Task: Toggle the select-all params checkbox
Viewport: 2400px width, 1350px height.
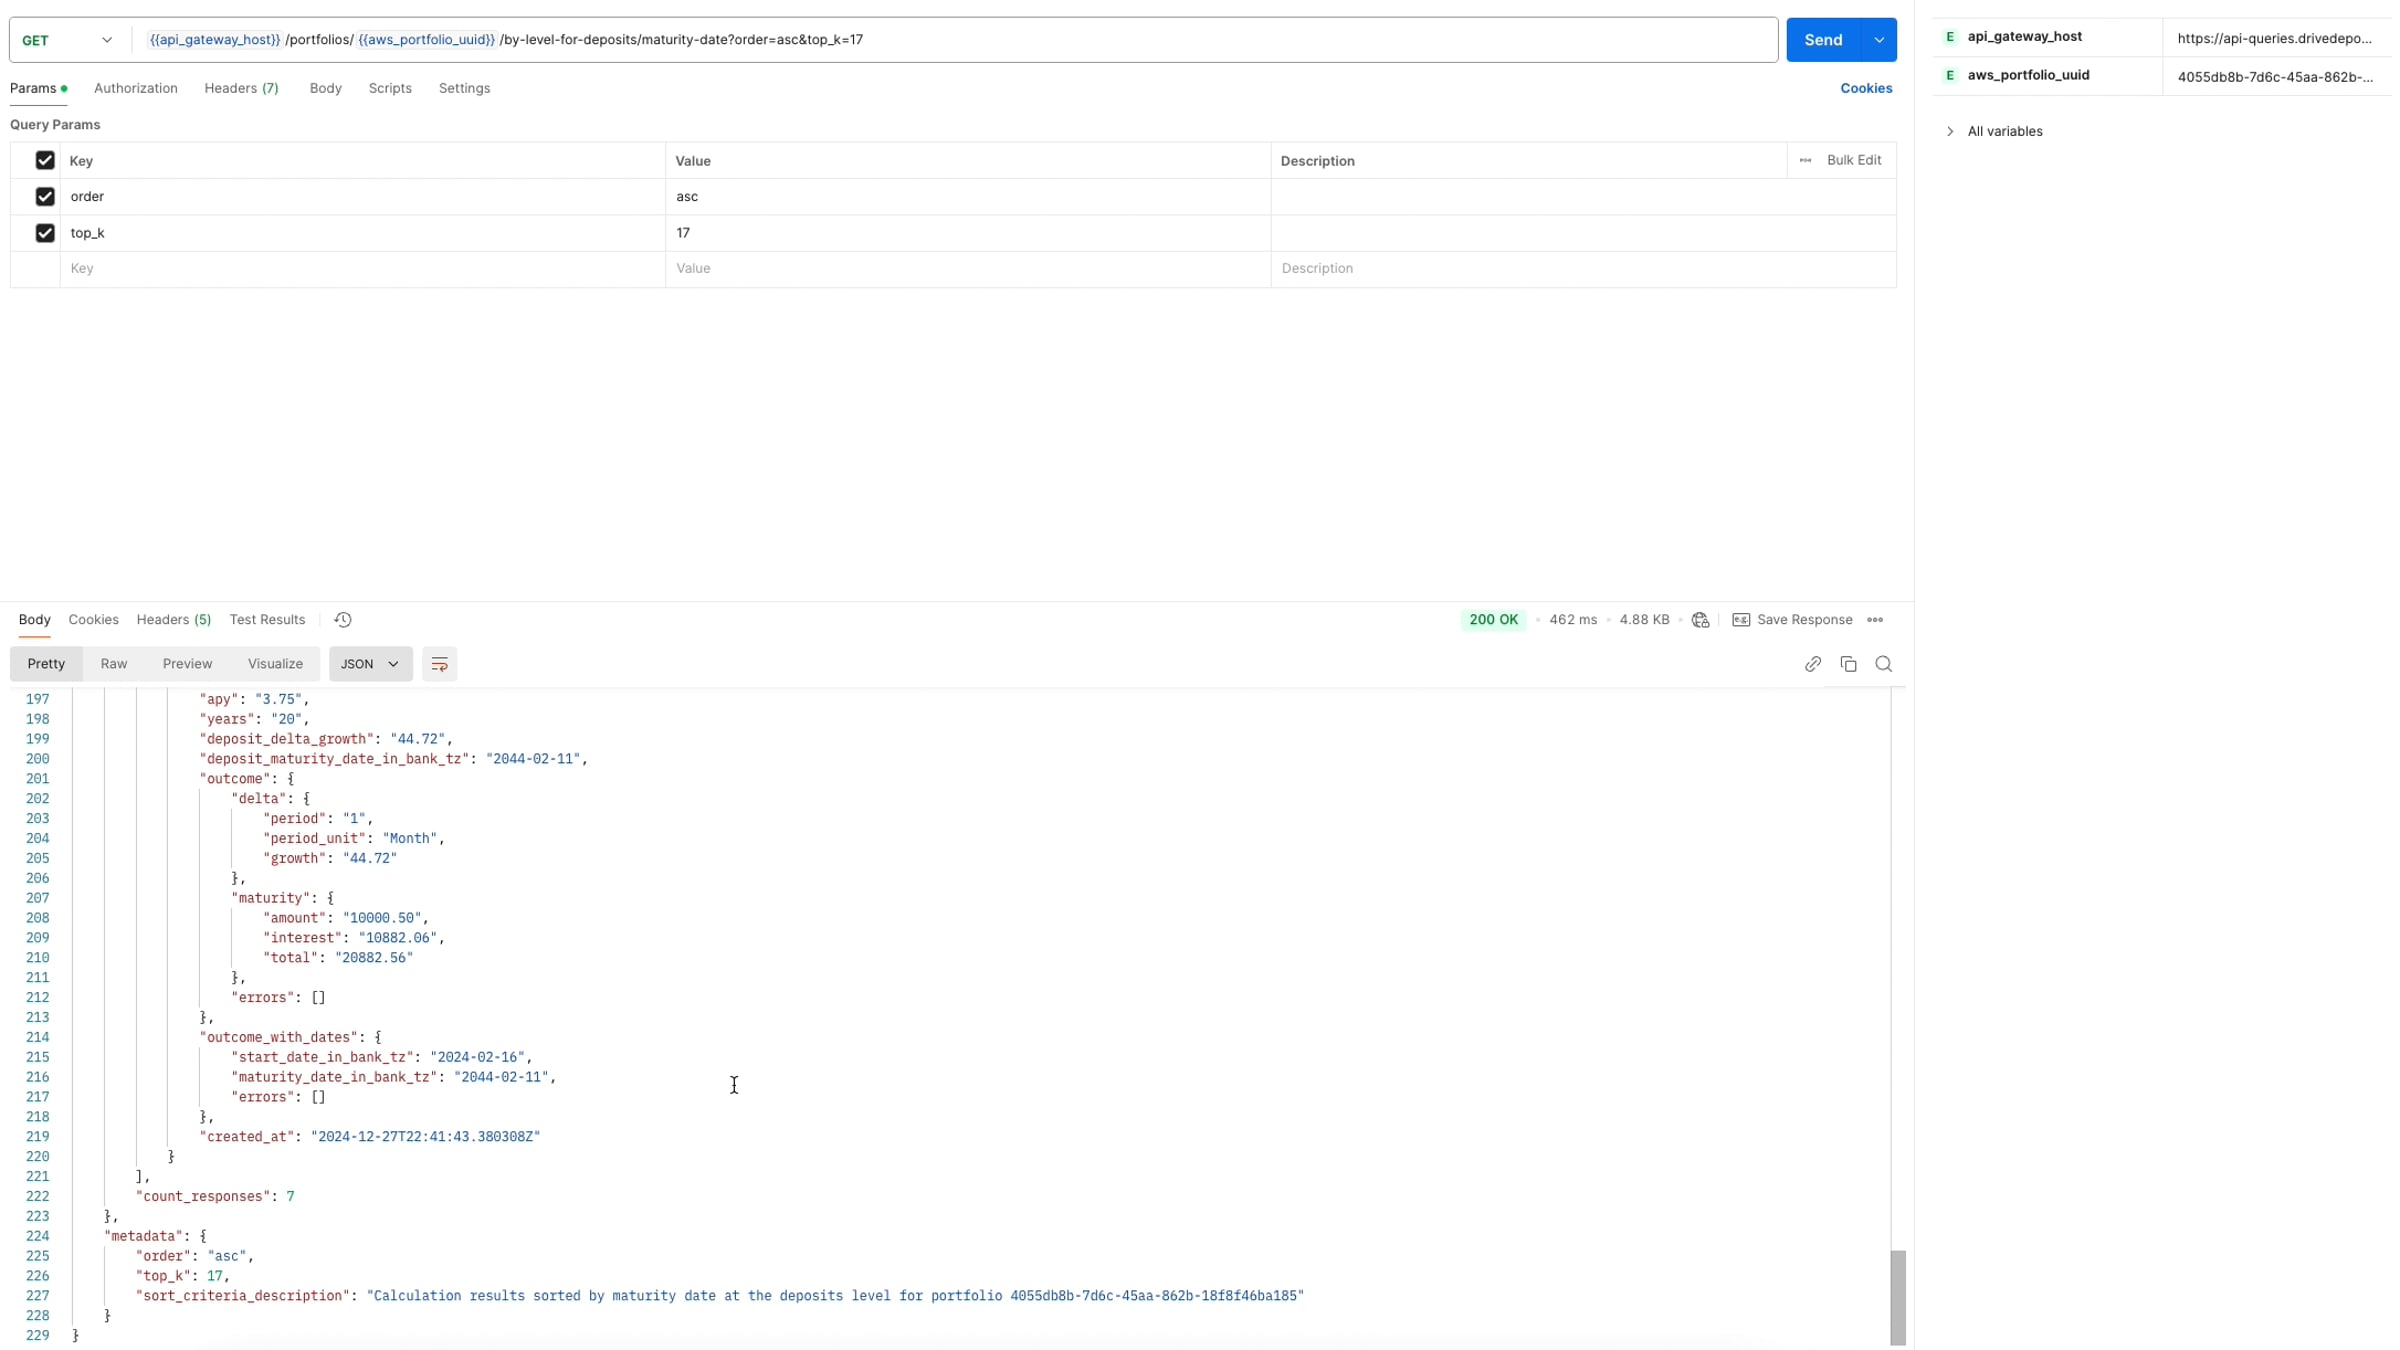Action: pos(45,160)
